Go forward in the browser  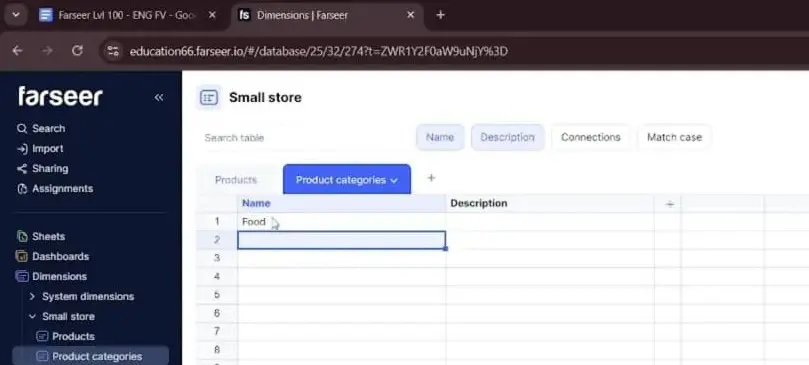47,51
